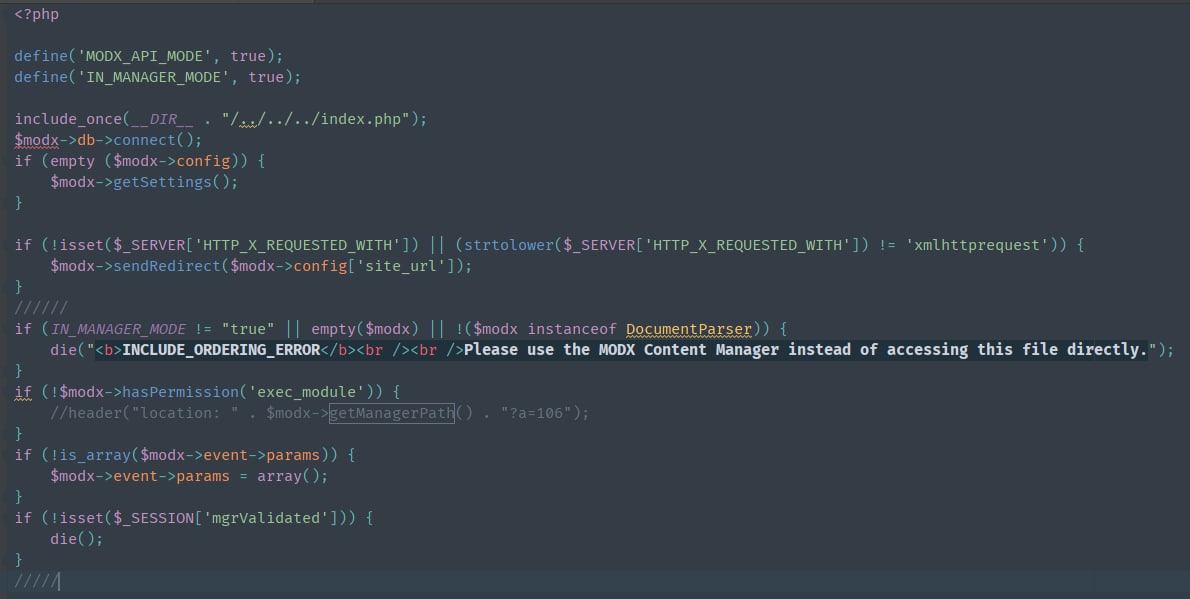1190x599 pixels.
Task: Click the db property in $modx->db
Action: click(86, 140)
